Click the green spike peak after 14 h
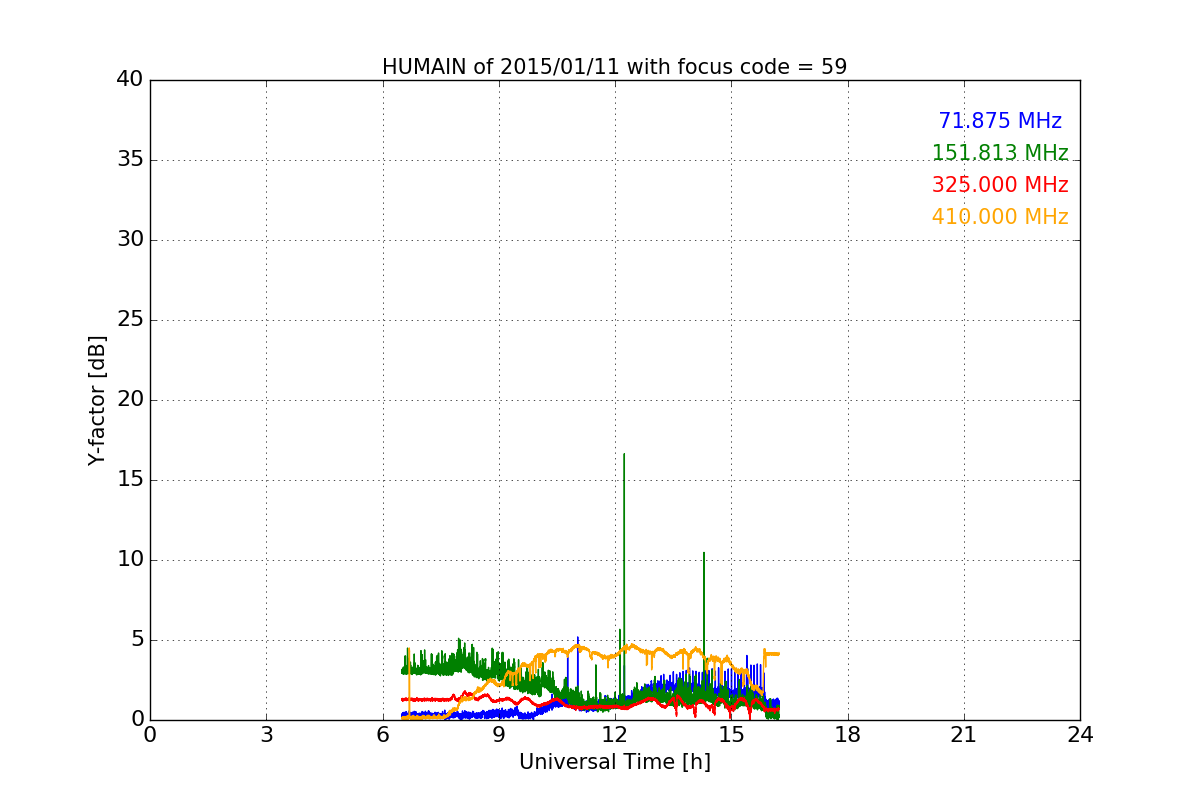This screenshot has height=800, width=1200. 704,554
